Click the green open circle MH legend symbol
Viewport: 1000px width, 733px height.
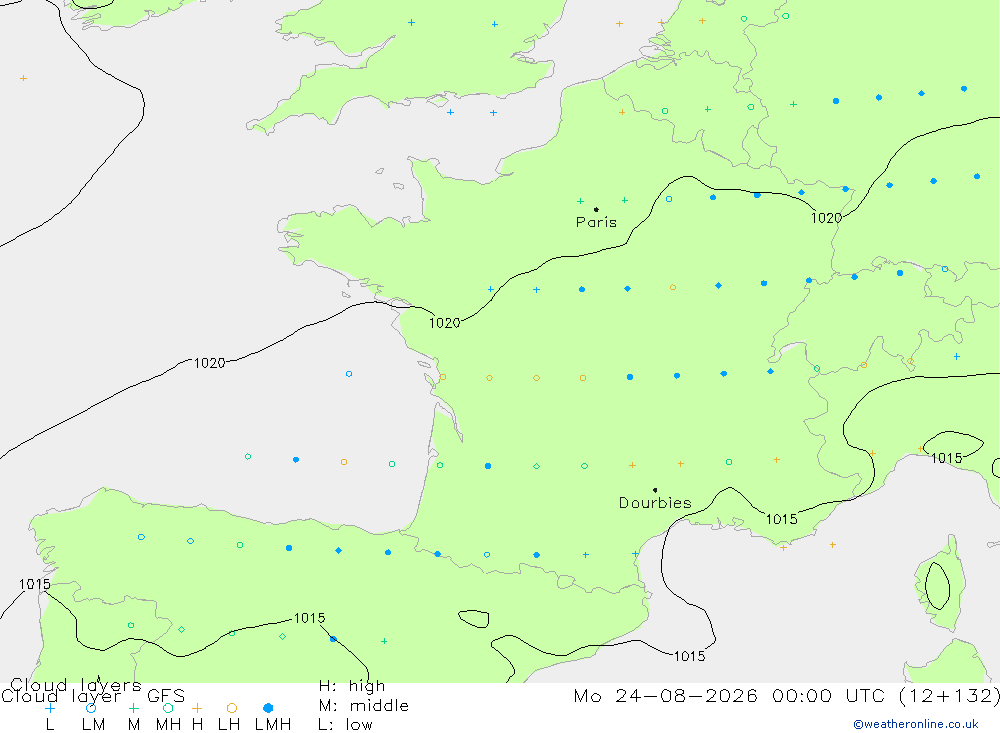coord(168,708)
